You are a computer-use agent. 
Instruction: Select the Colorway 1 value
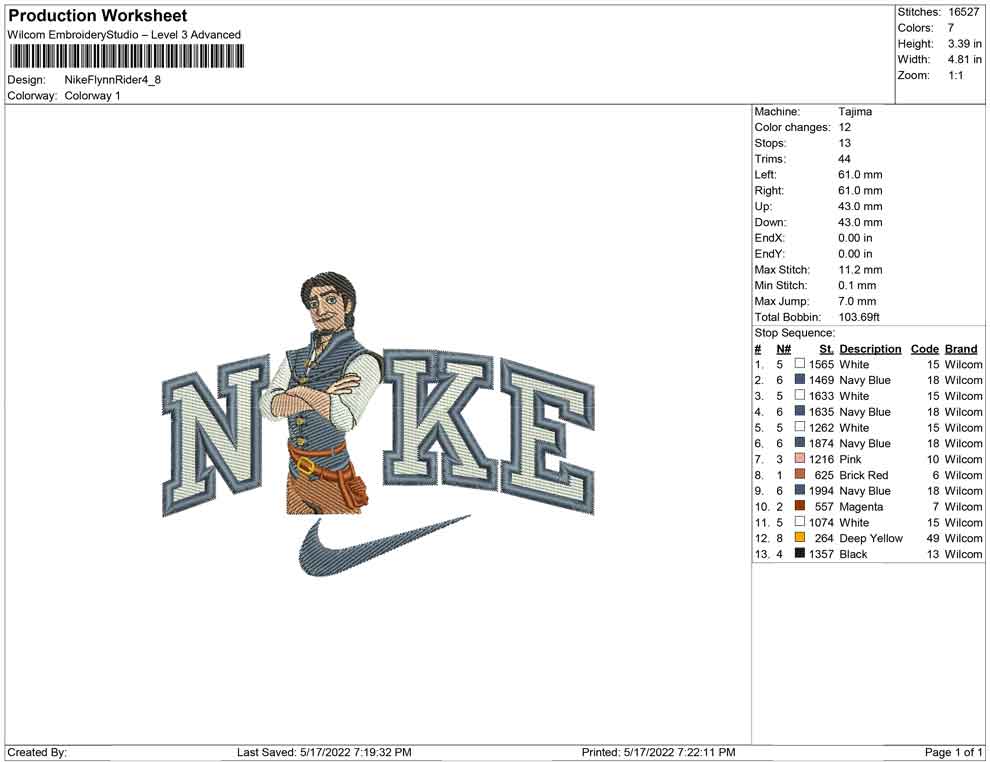coord(92,96)
